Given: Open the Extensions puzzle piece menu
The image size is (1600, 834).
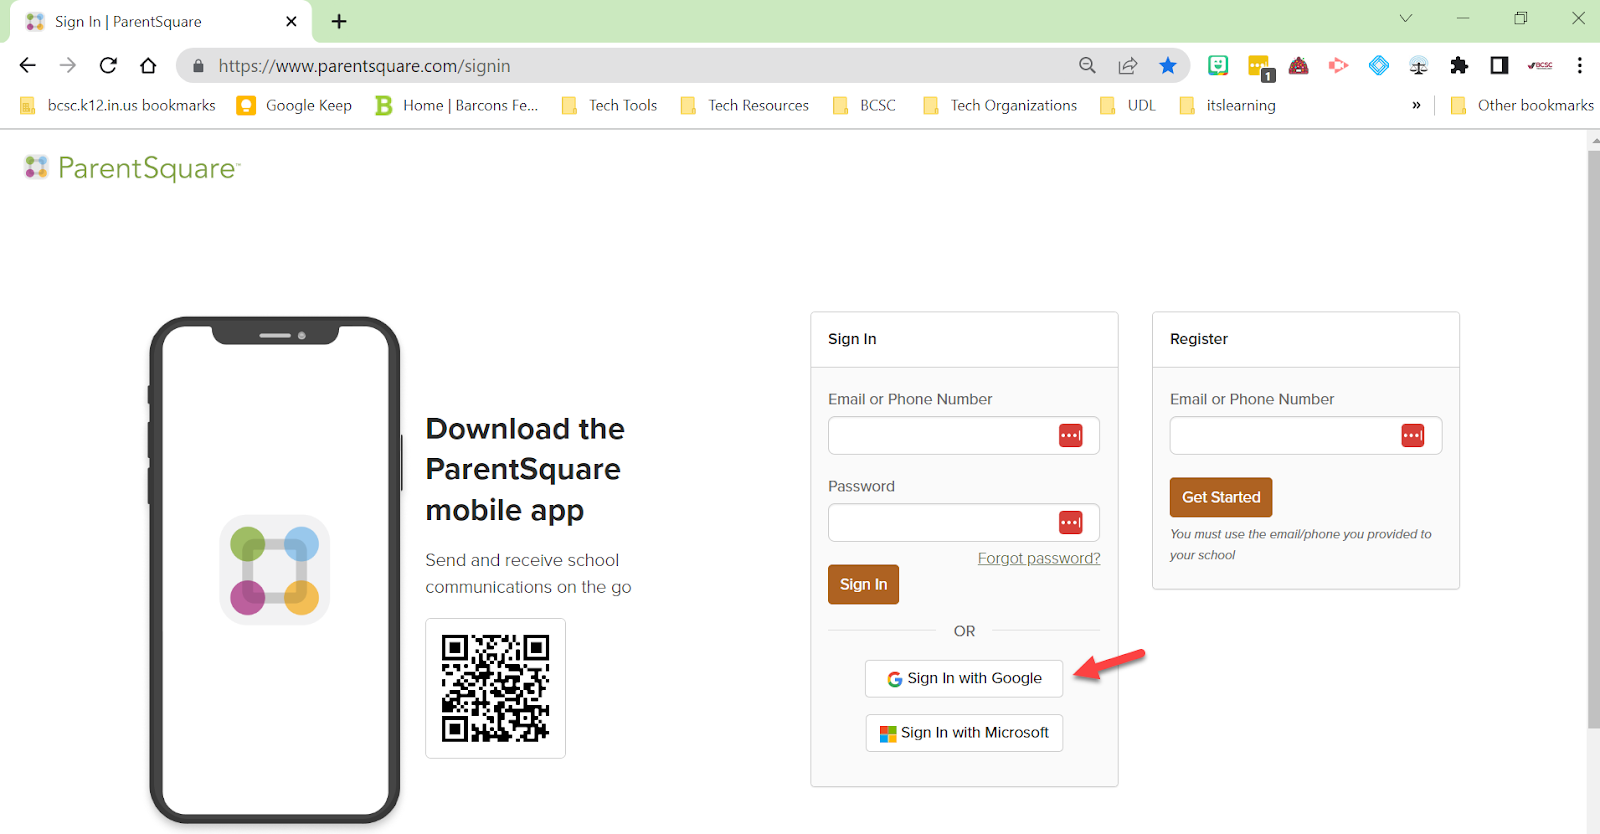Looking at the screenshot, I should point(1459,66).
